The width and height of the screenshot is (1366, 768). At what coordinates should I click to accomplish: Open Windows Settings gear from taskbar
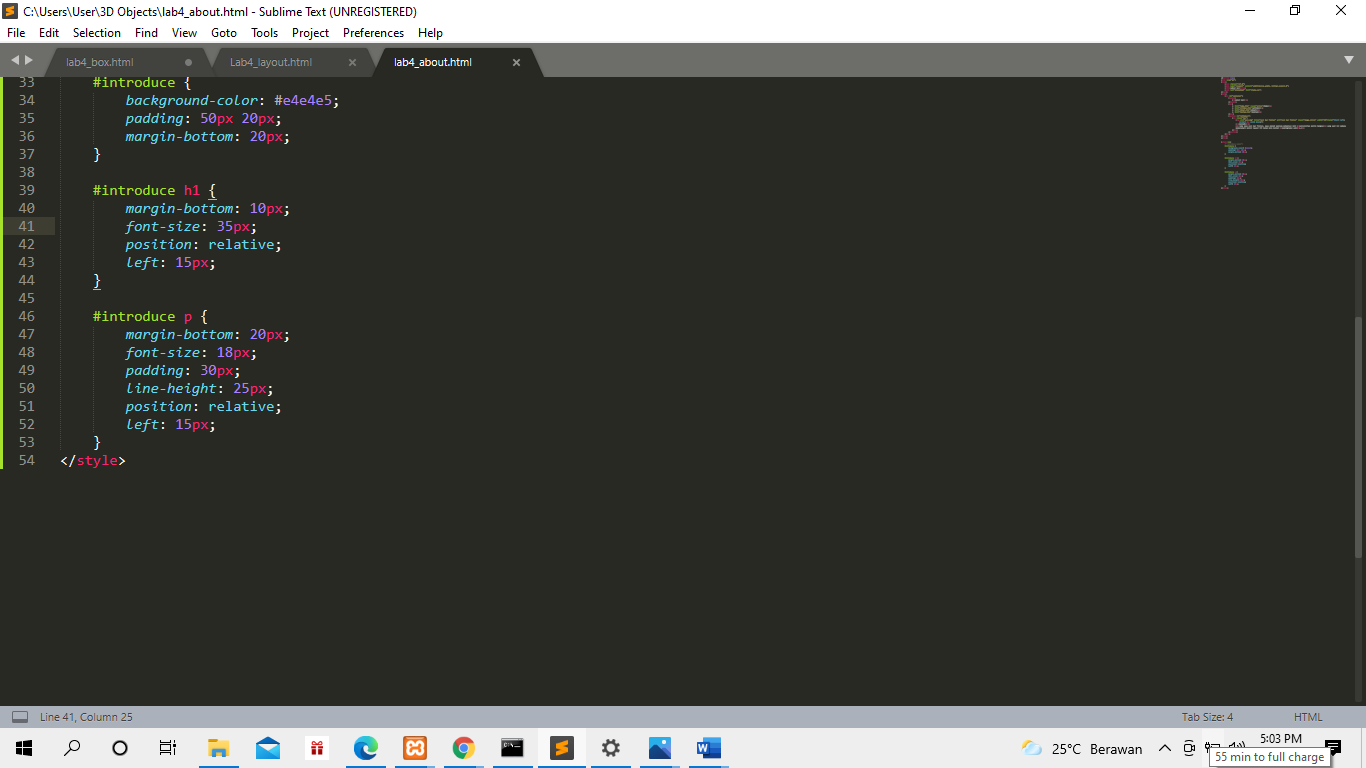tap(610, 748)
